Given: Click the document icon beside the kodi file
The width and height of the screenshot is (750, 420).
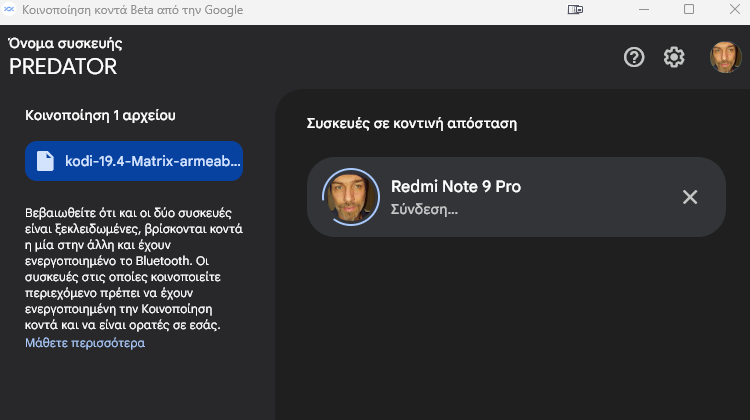Looking at the screenshot, I should (x=45, y=161).
